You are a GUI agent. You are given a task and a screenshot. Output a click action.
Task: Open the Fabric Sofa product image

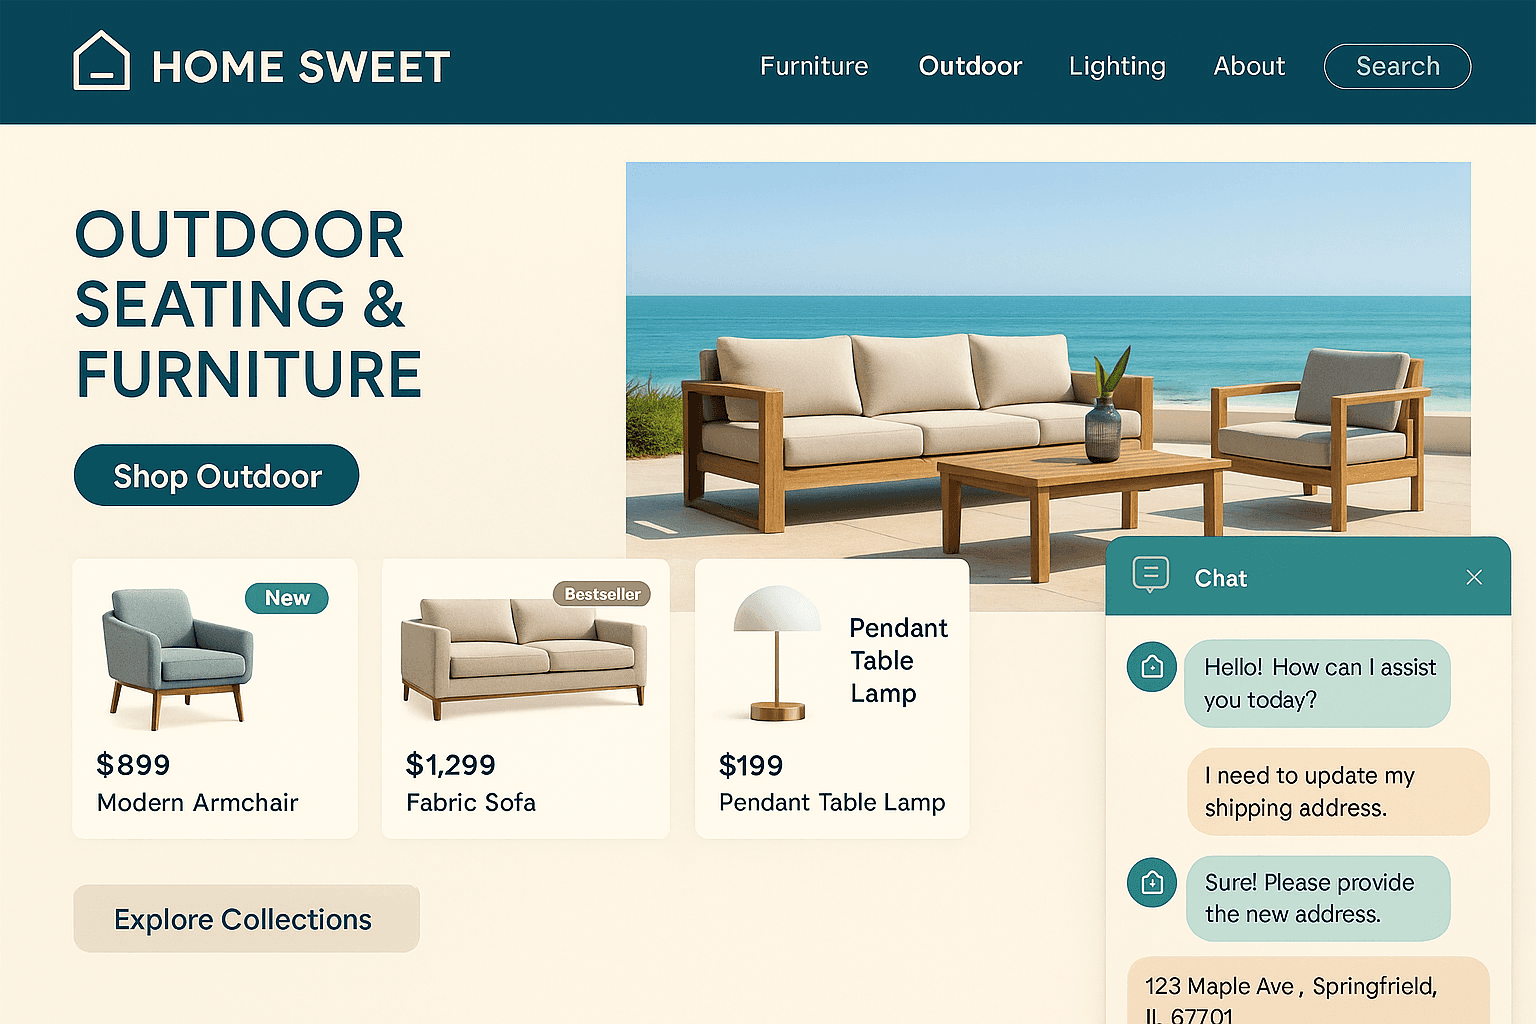(x=523, y=655)
